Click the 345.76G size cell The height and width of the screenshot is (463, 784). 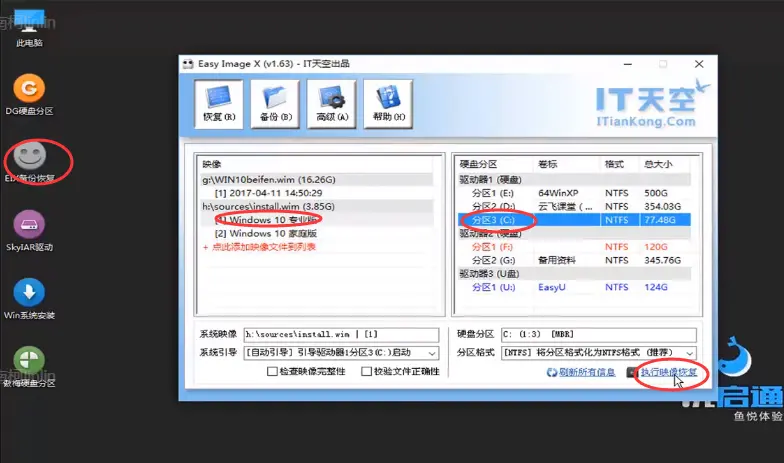click(x=662, y=260)
